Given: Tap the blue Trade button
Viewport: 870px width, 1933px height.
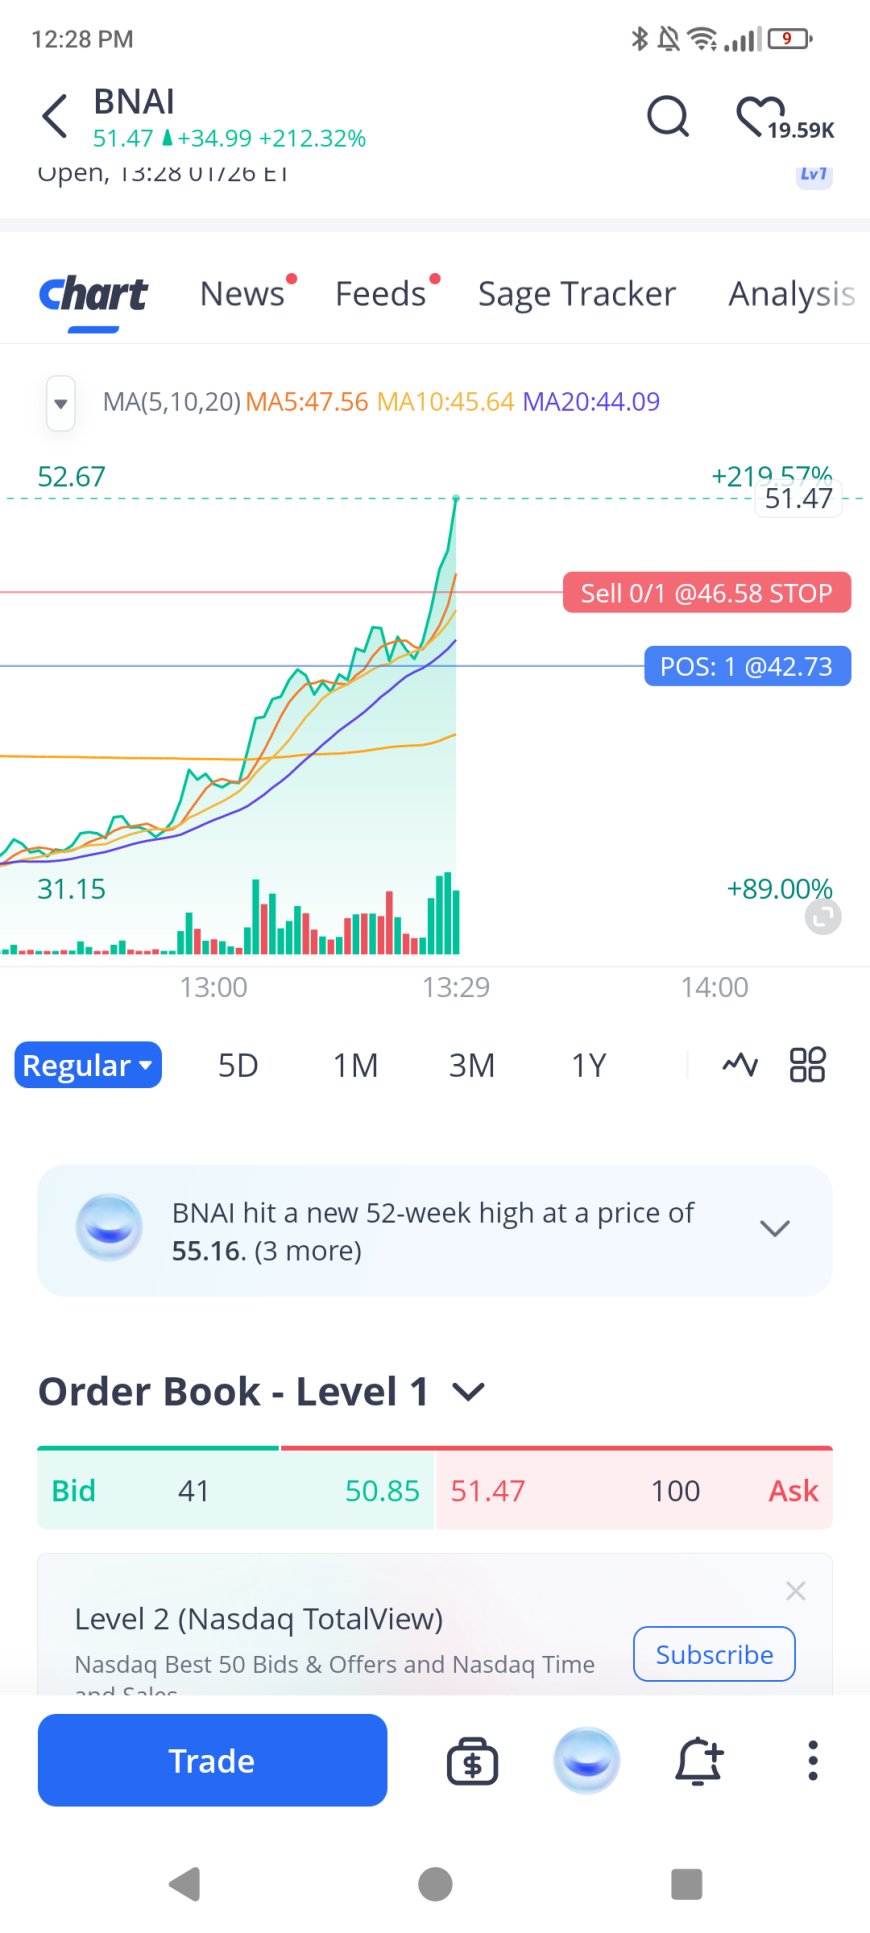Looking at the screenshot, I should click(x=212, y=1760).
